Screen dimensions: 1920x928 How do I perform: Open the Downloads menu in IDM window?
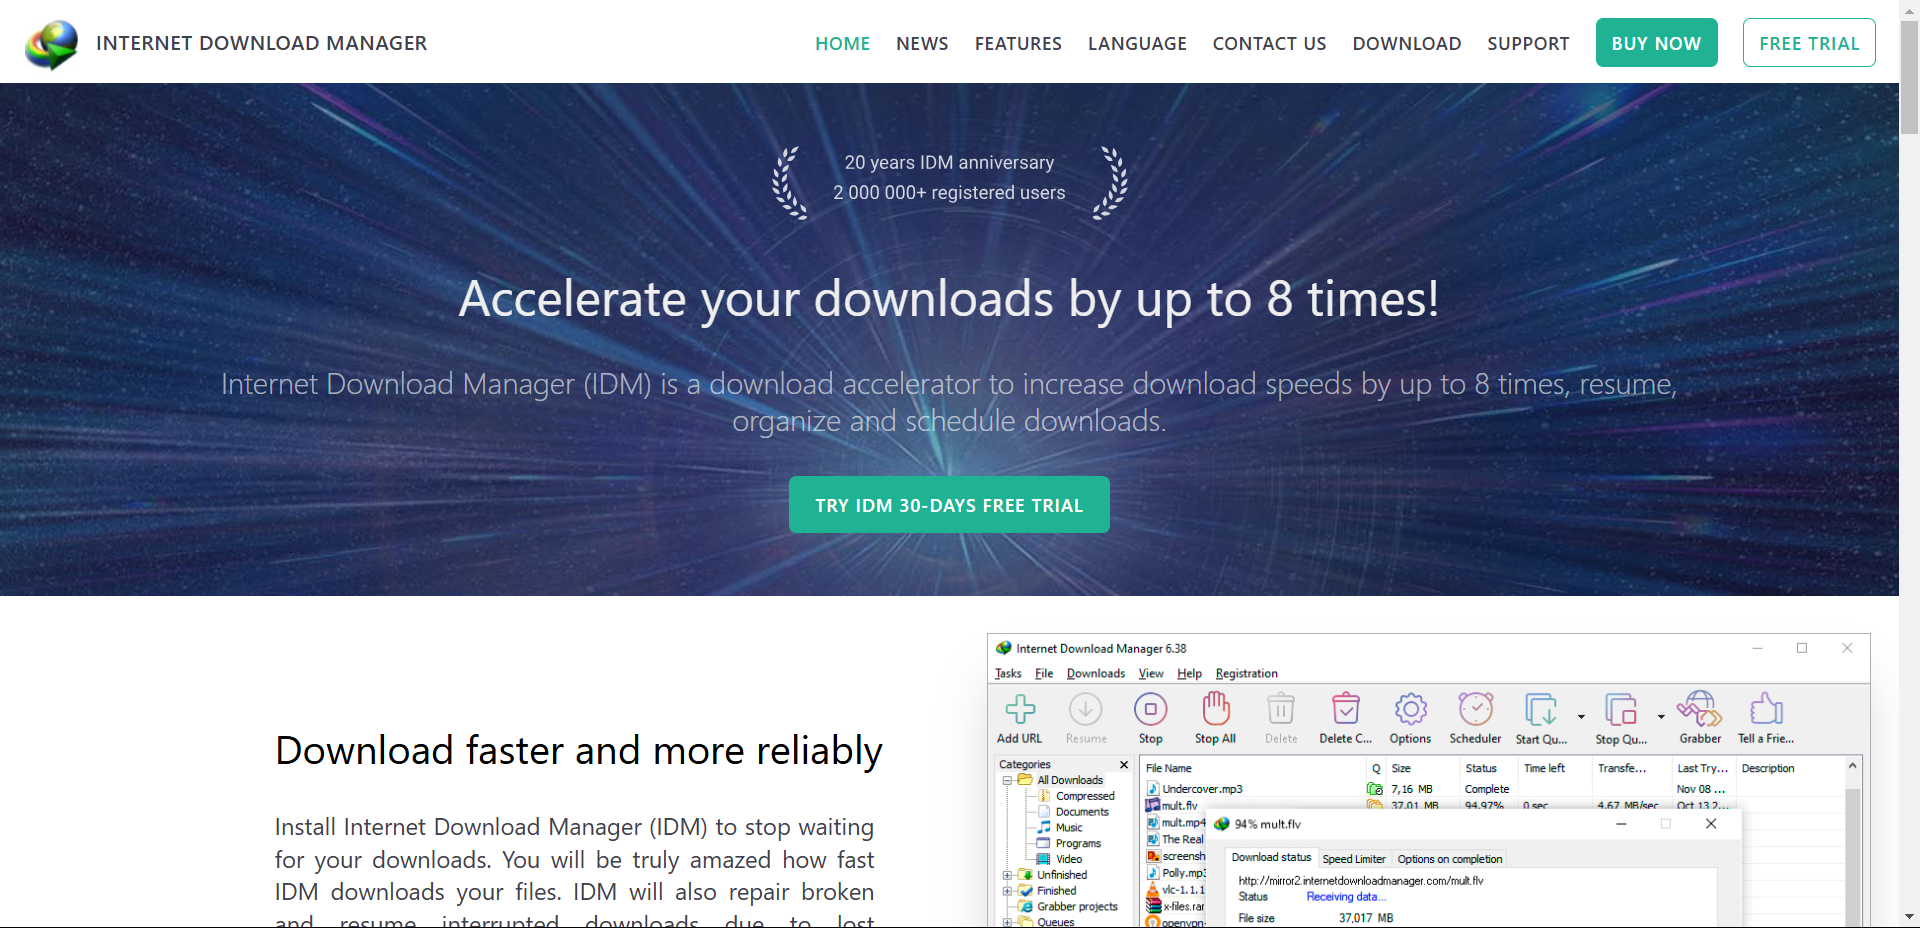pos(1095,674)
